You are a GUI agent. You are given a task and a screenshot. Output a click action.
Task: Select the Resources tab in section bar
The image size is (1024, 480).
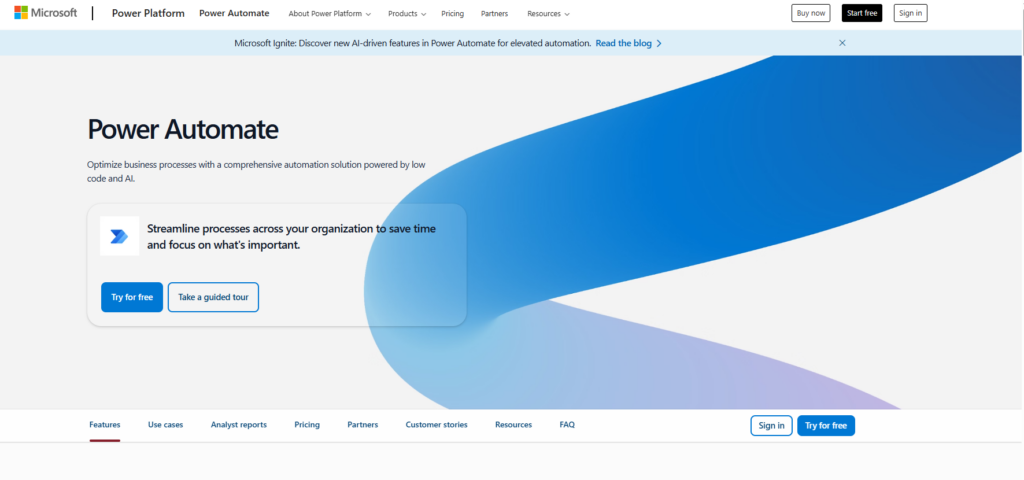click(513, 424)
